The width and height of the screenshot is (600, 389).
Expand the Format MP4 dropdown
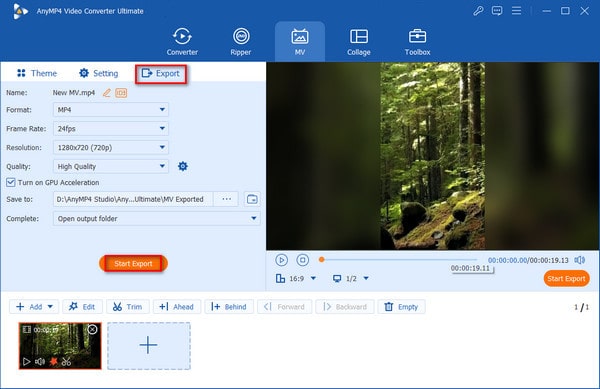111,110
